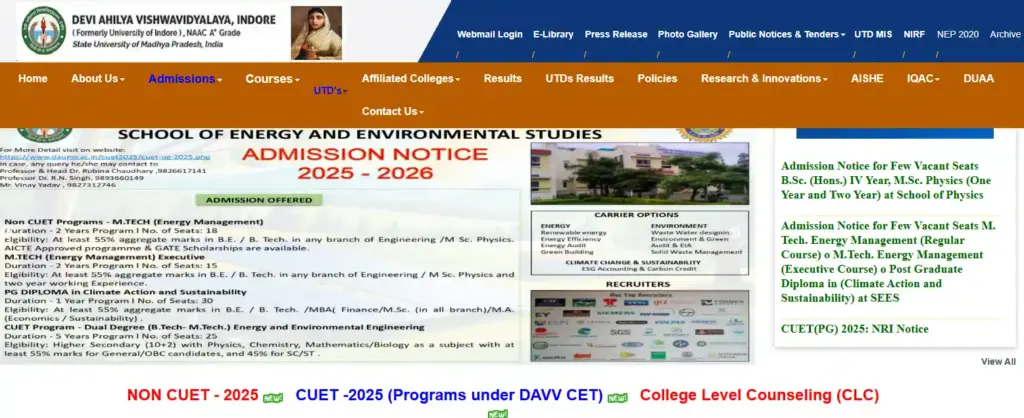Screen dimensions: 1024x418
Task: Click the NEW badge beside CUET -2025 programs
Action: point(618,397)
